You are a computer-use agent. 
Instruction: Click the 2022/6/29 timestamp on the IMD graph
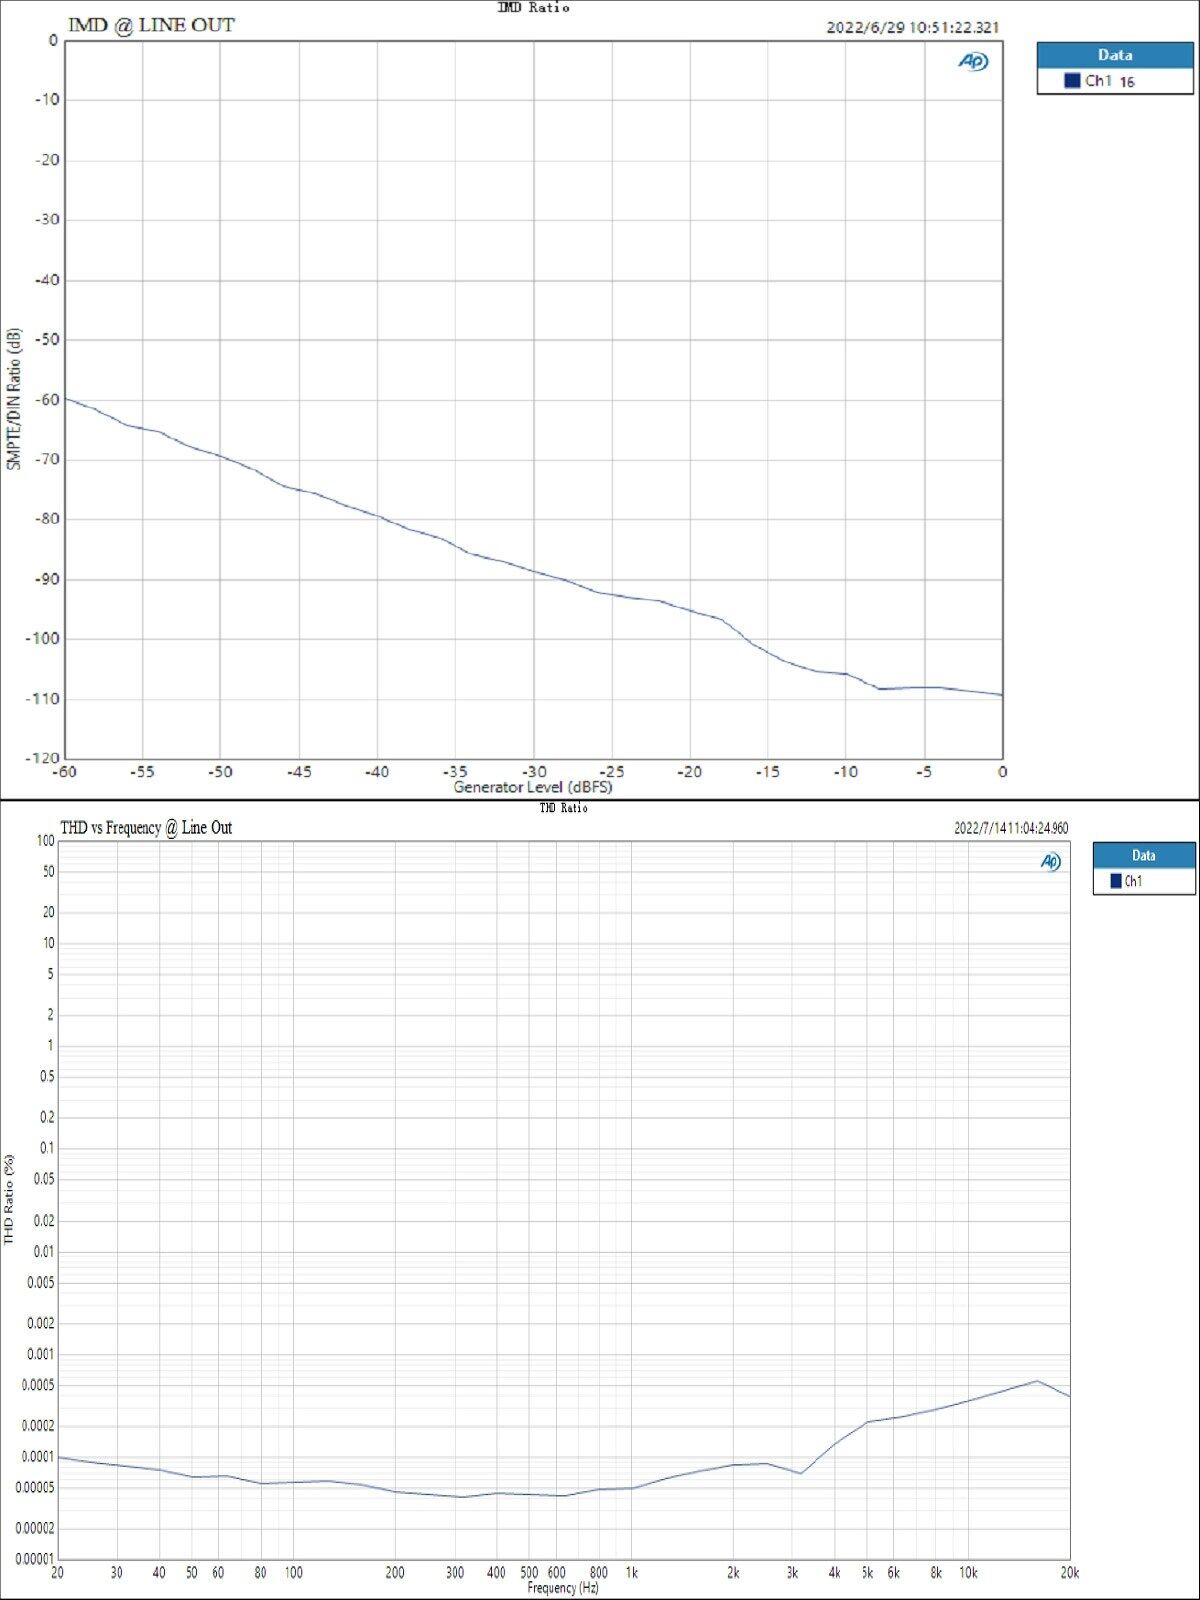pos(912,27)
